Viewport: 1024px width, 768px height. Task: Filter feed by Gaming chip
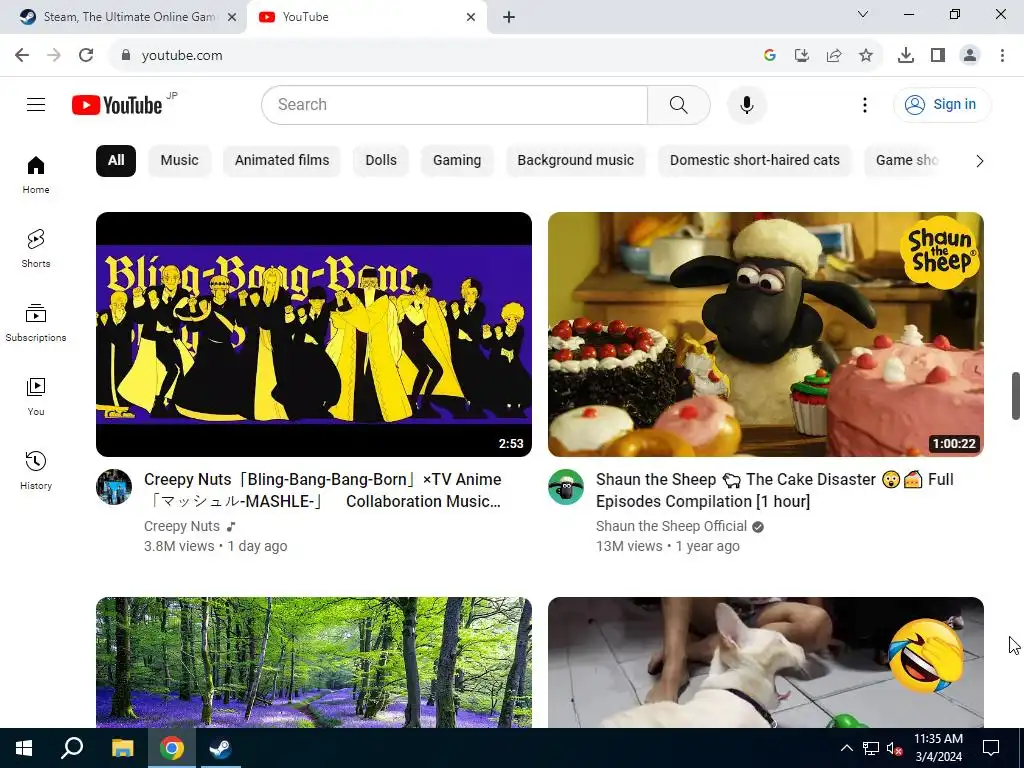(457, 161)
